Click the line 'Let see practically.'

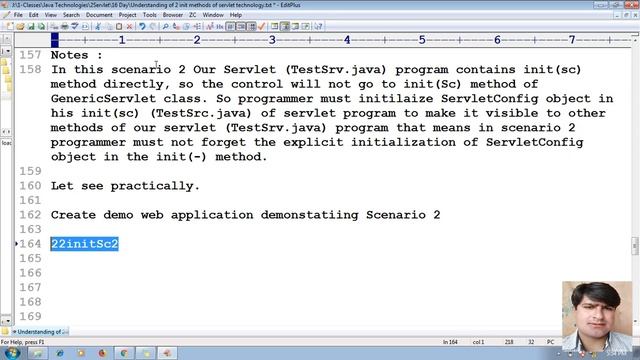125,186
